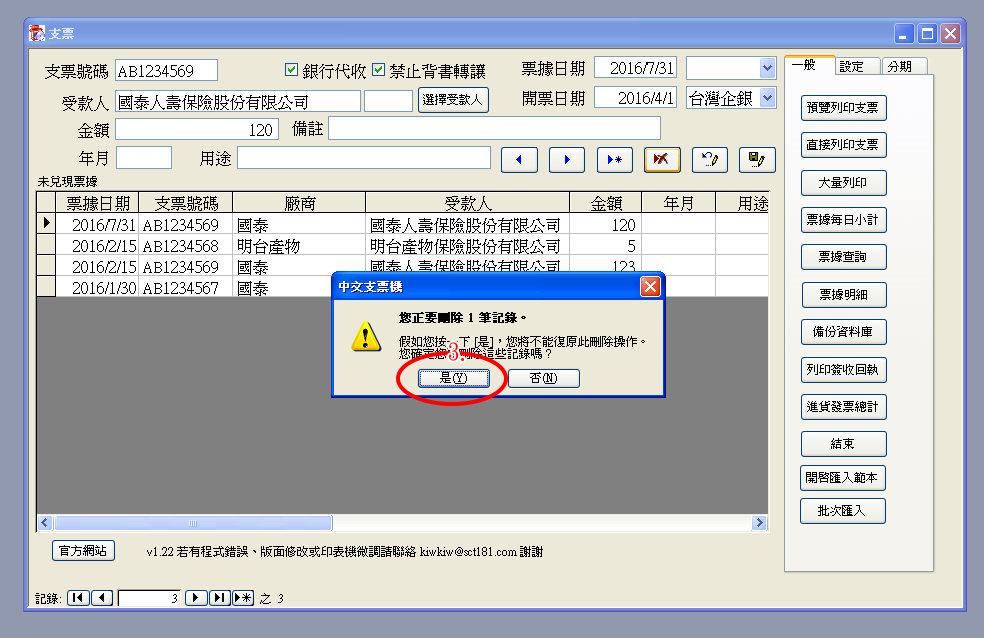The width and height of the screenshot is (984, 638).
Task: Select cell 2016/1/30 in table
Action: [97, 287]
